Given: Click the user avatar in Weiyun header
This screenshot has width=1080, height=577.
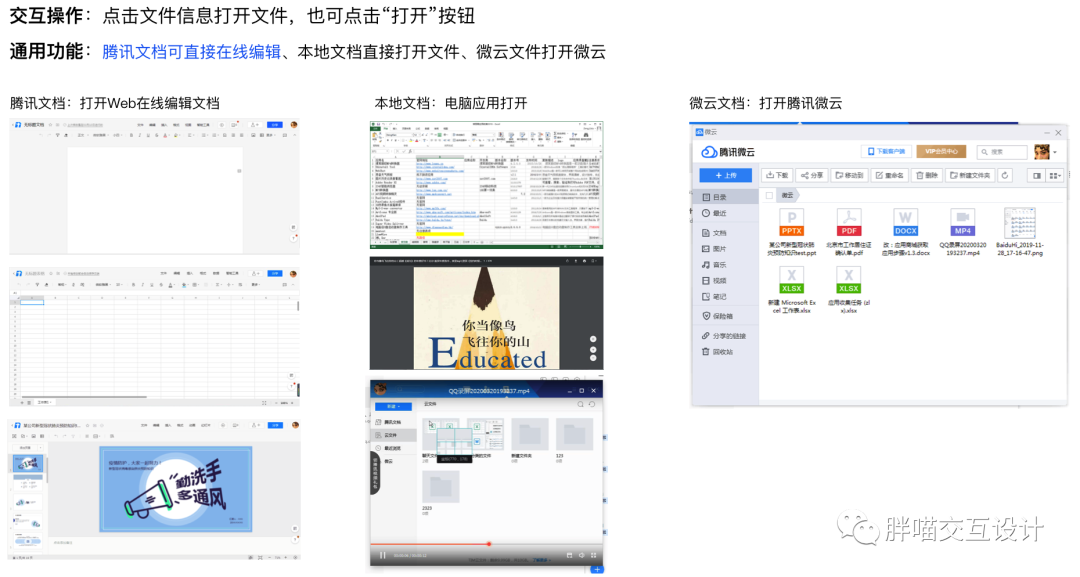Looking at the screenshot, I should (x=1041, y=151).
